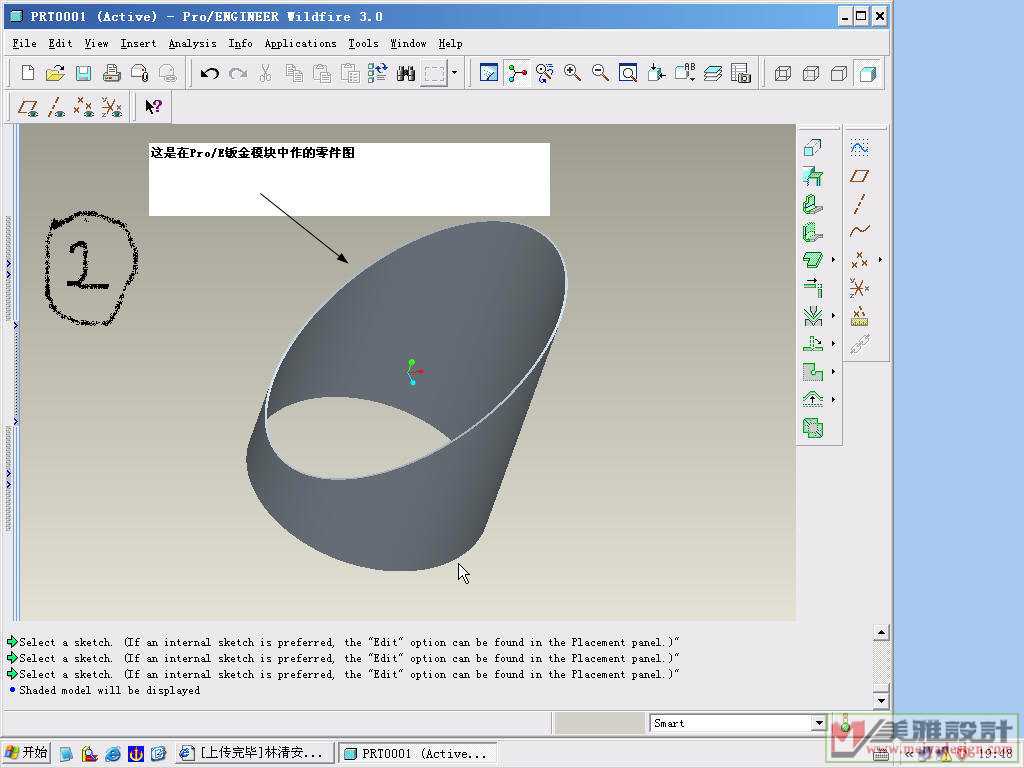The image size is (1024, 768).
Task: Zoom in with the magnifier plus icon
Action: pyautogui.click(x=573, y=73)
